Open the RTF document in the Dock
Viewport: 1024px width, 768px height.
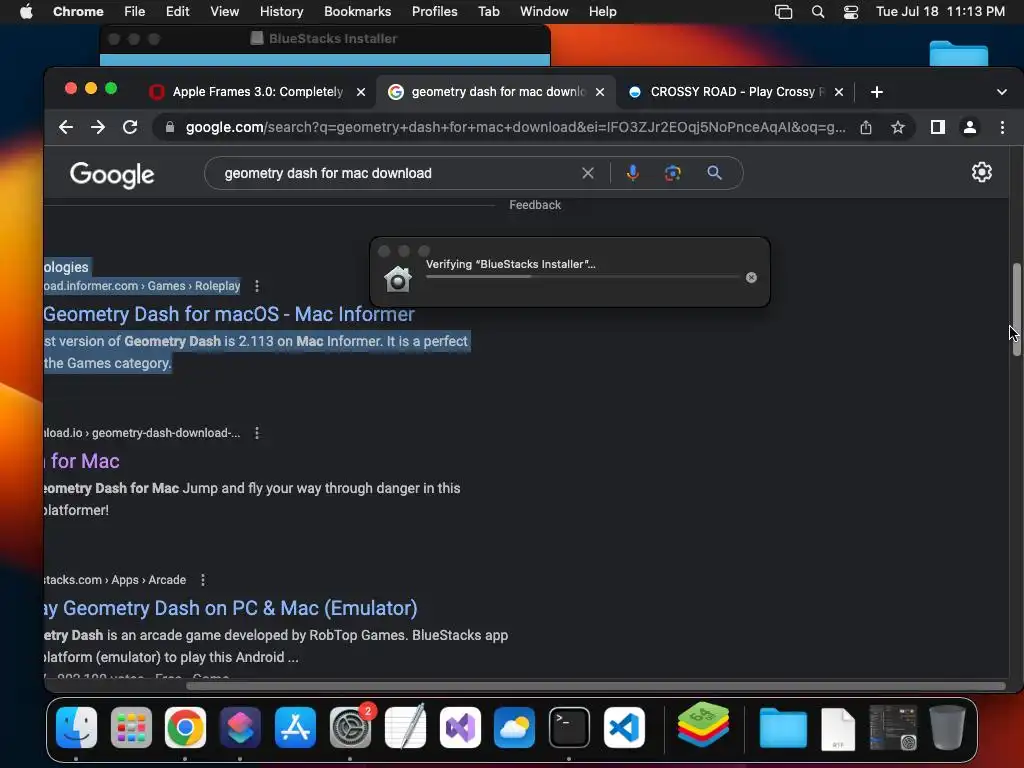[x=839, y=729]
